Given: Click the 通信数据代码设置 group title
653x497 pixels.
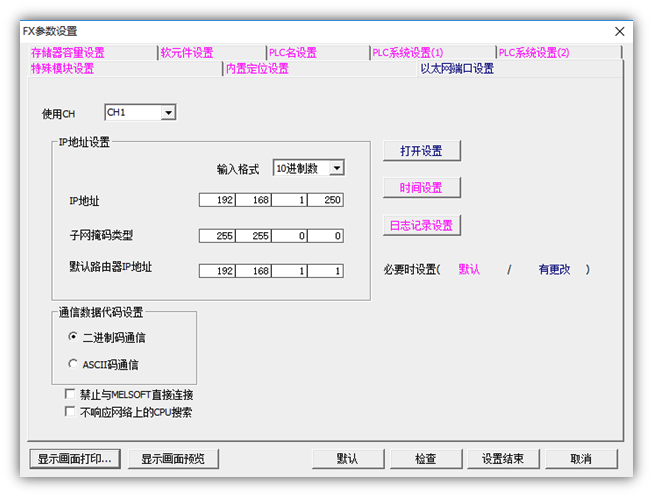Looking at the screenshot, I should pos(100,312).
